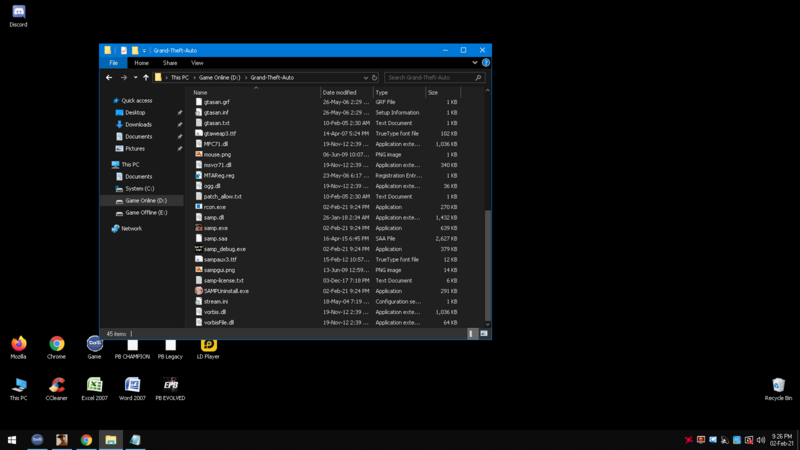Screen dimensions: 800x450
Task: Select the PB CHAMPION desktop icon
Action: (132, 348)
